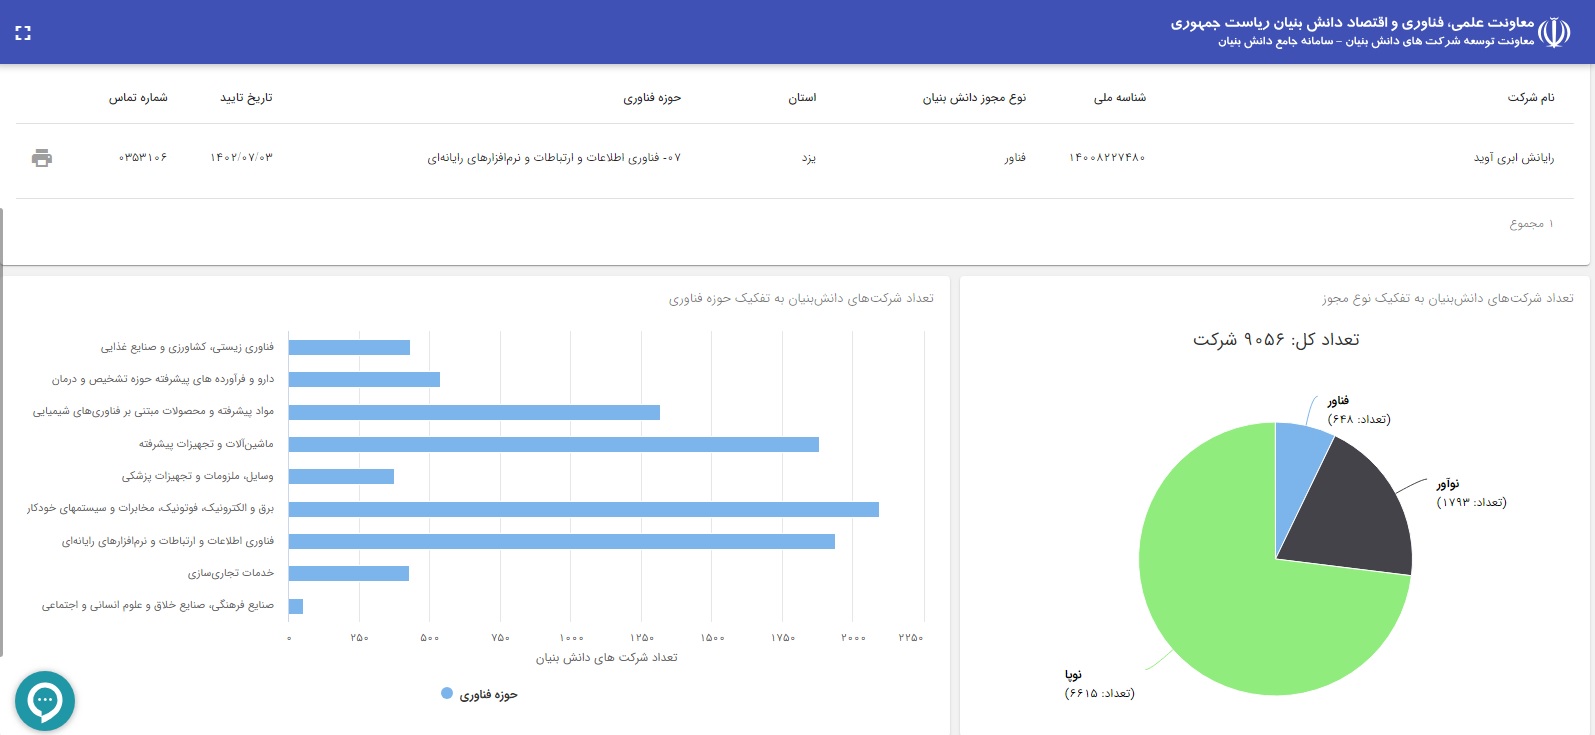The height and width of the screenshot is (735, 1595).
Task: Click the نام شرکت column header
Action: point(1531,98)
